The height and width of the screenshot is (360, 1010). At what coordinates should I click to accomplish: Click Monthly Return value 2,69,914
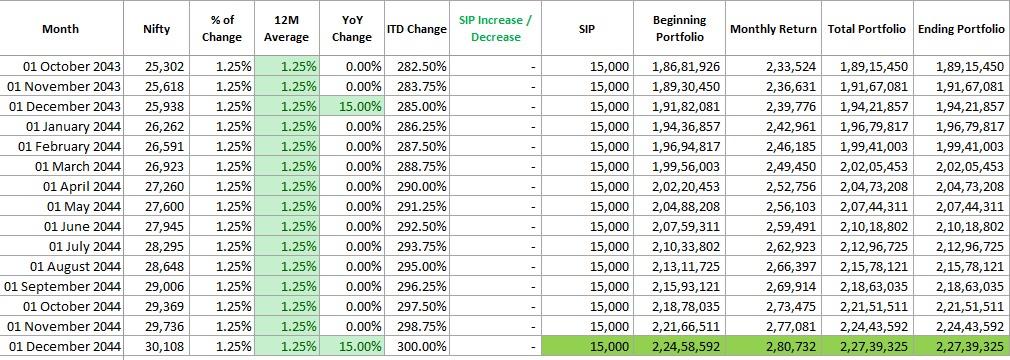pyautogui.click(x=774, y=286)
